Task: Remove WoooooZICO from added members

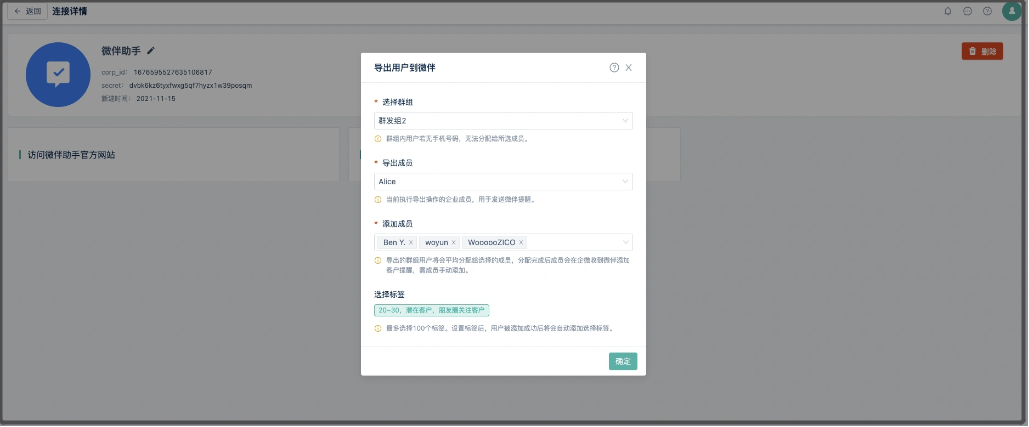Action: coord(521,243)
